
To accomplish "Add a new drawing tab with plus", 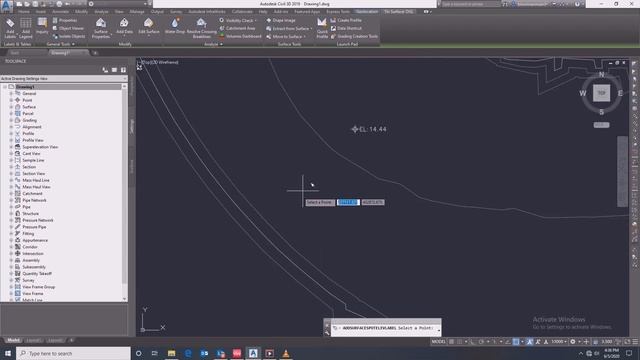I will (95, 53).
